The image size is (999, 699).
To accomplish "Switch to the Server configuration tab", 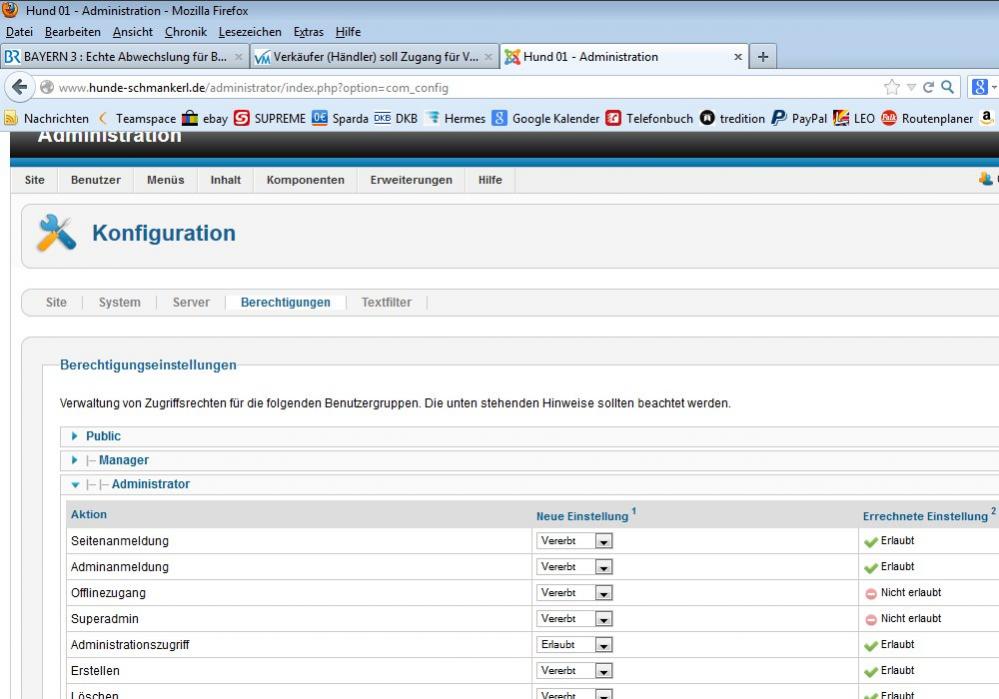I will pos(191,302).
